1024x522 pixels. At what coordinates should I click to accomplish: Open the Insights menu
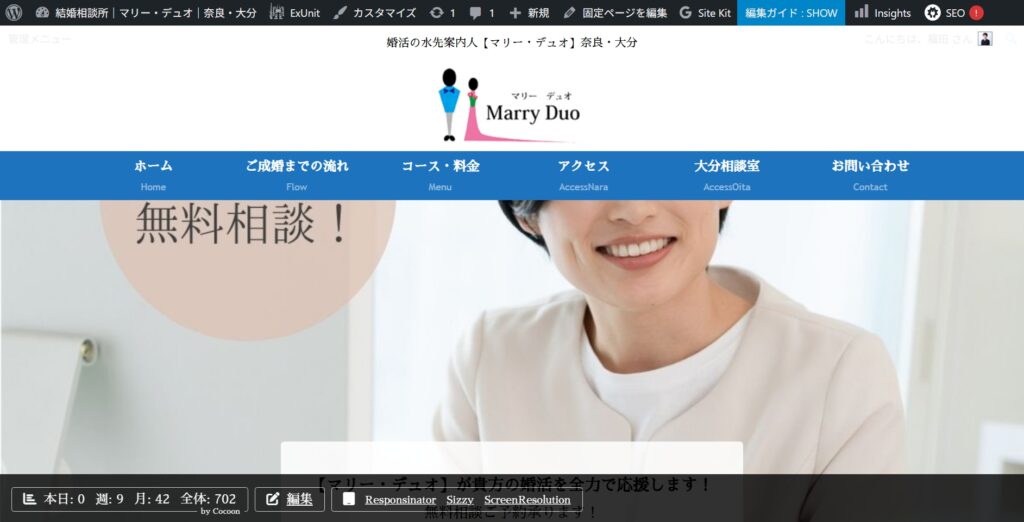pos(882,13)
